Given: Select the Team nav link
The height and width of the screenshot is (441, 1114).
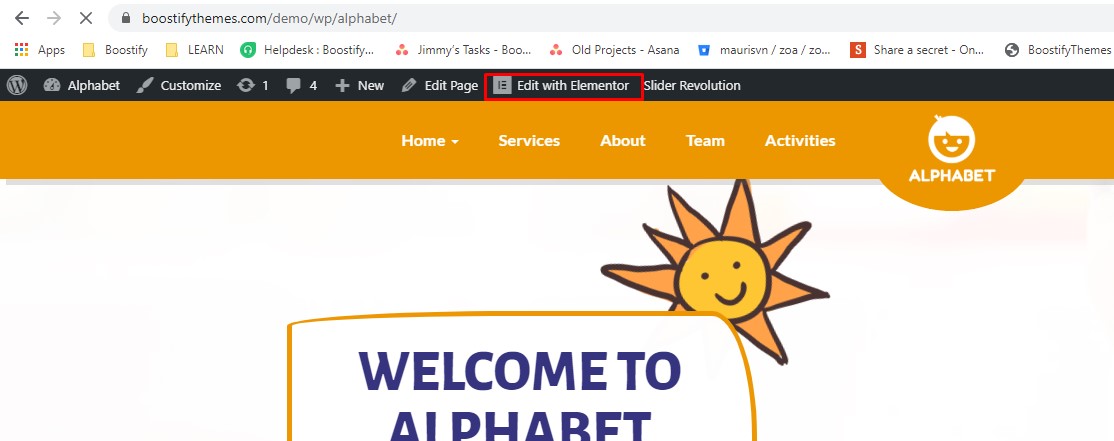Looking at the screenshot, I should [x=705, y=141].
